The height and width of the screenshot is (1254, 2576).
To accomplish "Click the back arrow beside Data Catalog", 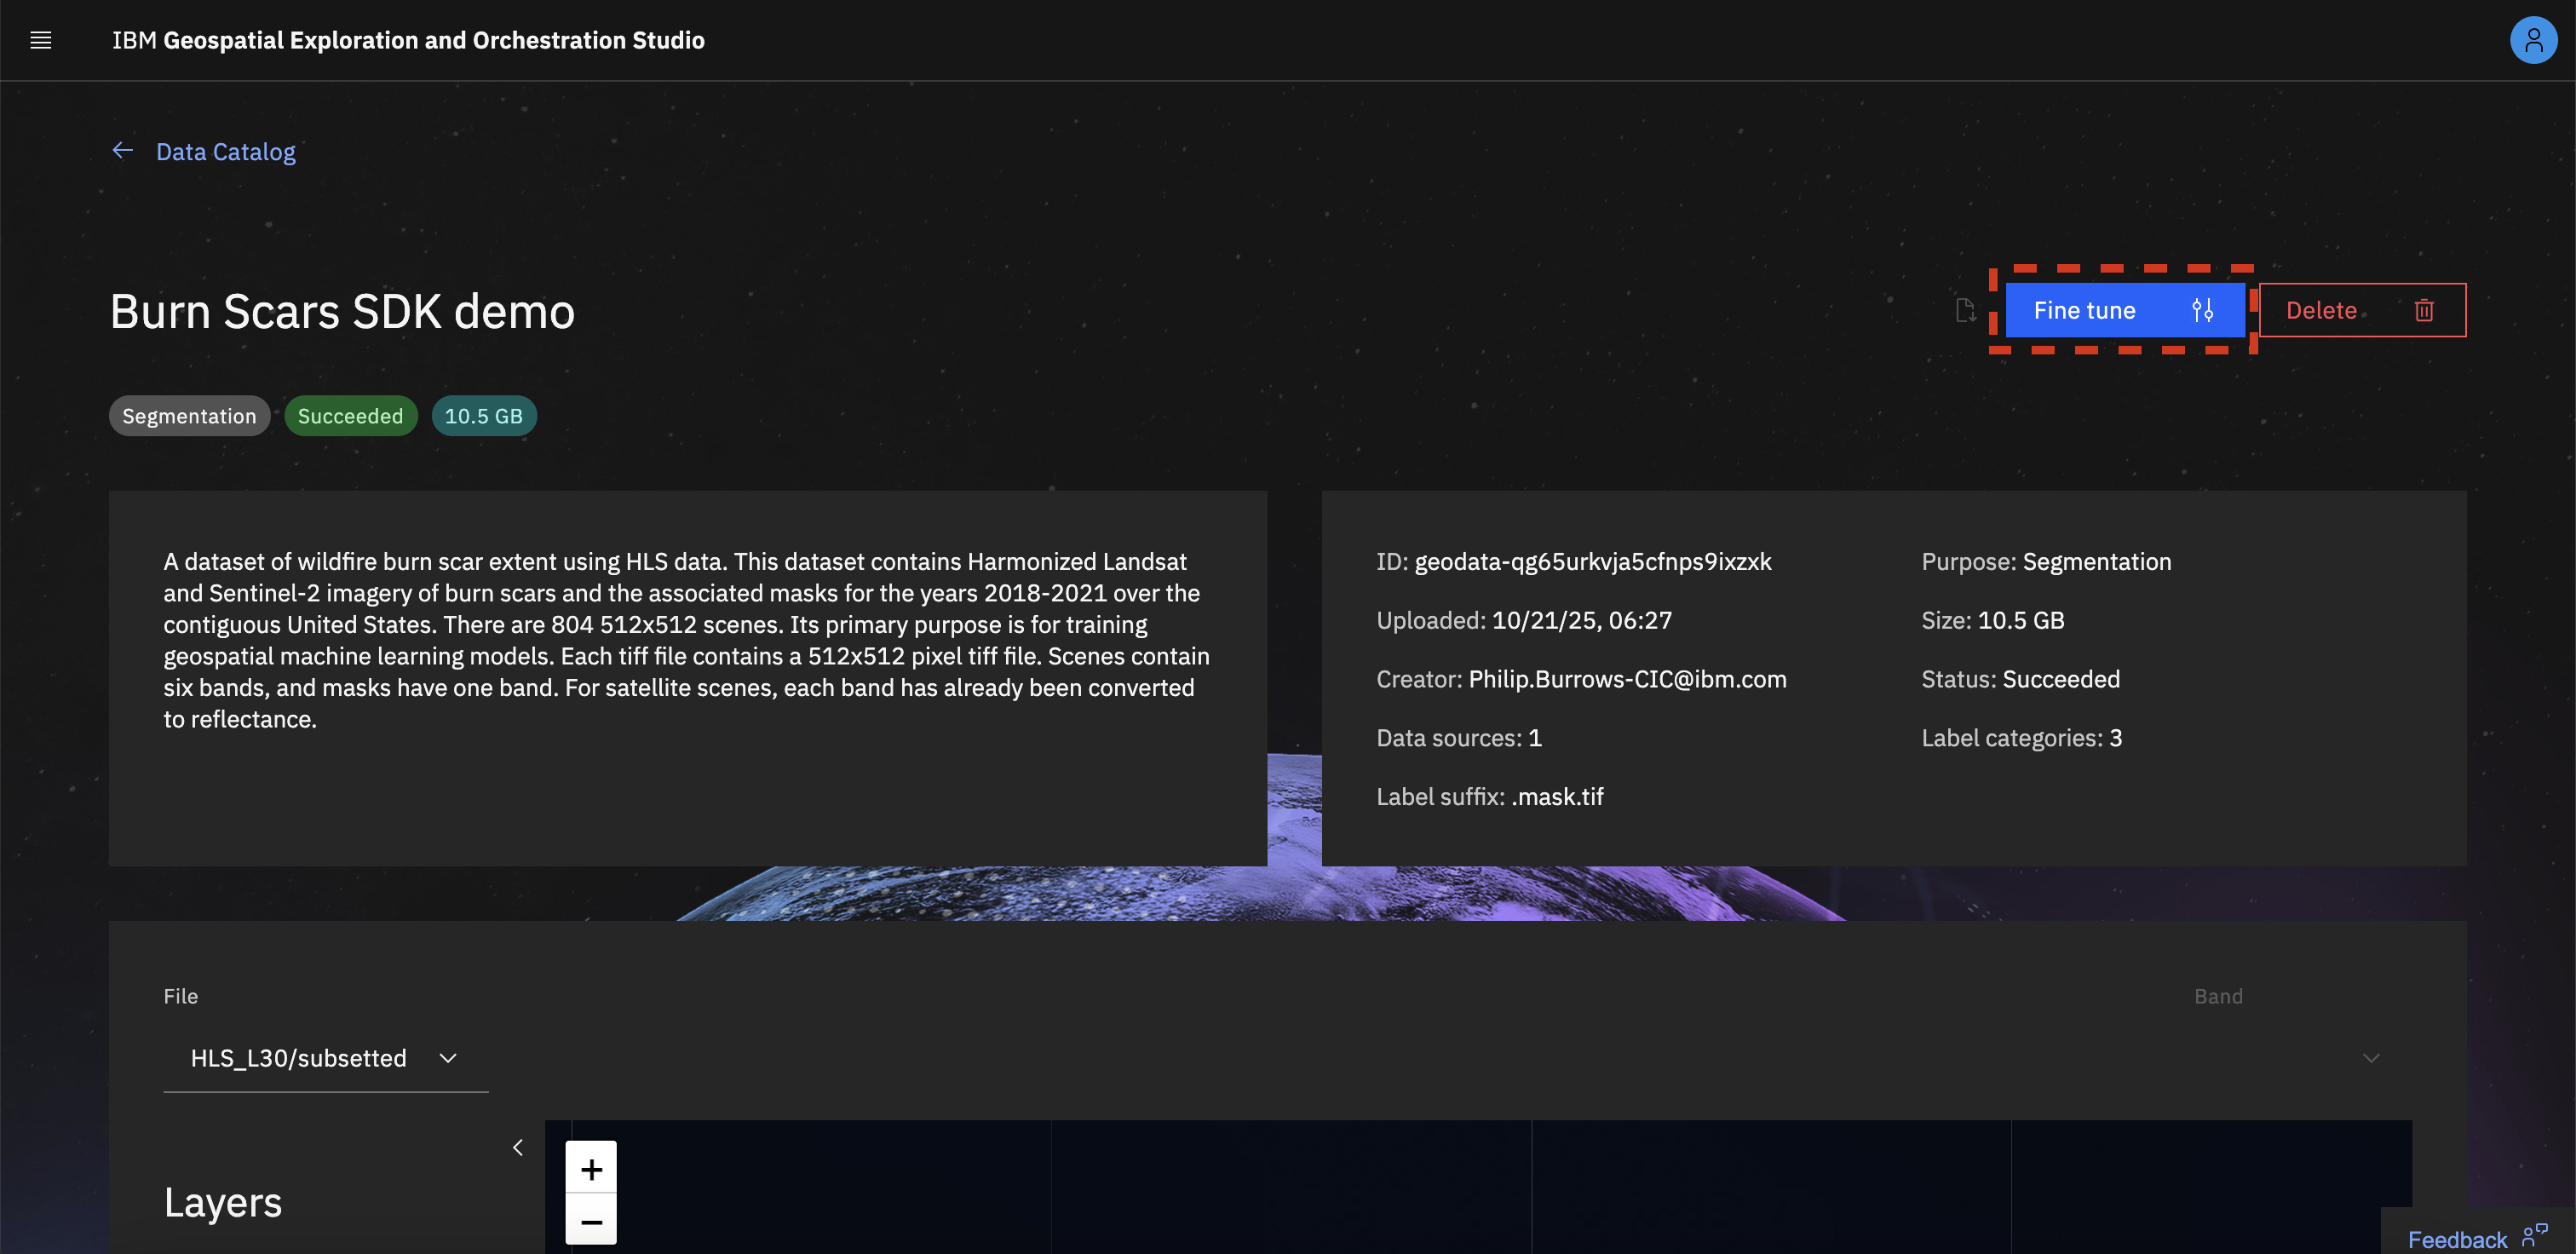I will pos(122,151).
